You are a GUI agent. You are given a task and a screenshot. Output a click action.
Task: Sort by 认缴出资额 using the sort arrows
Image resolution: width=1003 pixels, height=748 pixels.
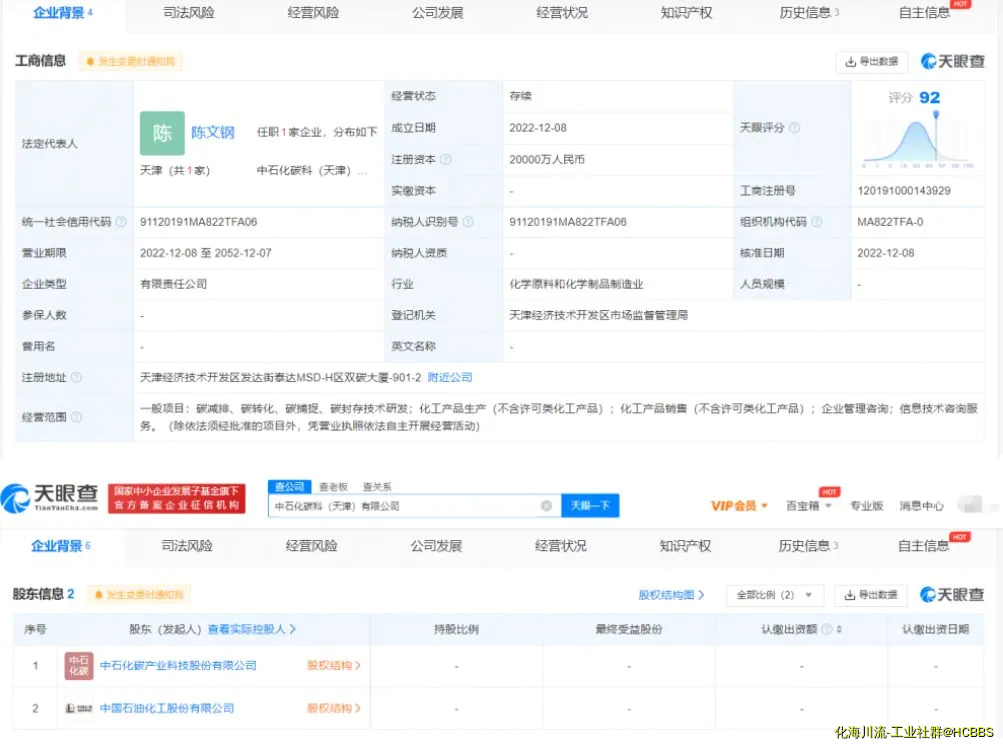pyautogui.click(x=839, y=629)
